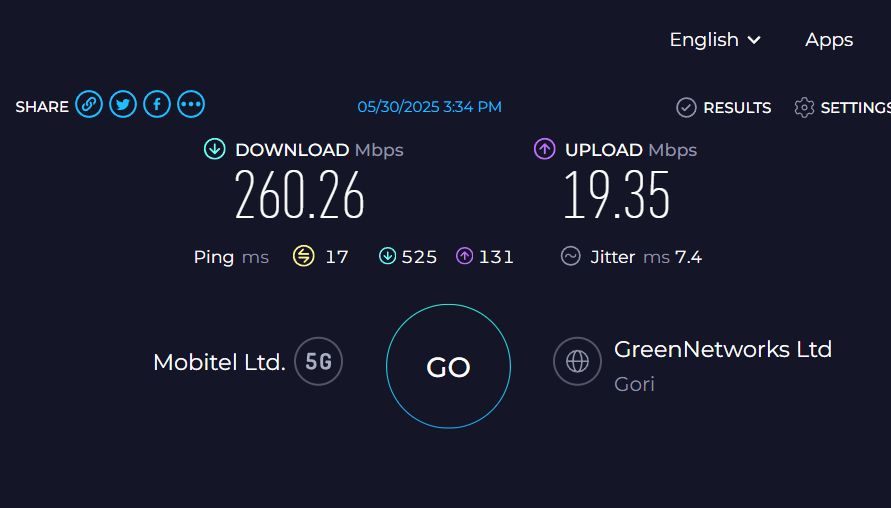
Task: Select GreenNetworks Ltd server name
Action: coord(723,349)
